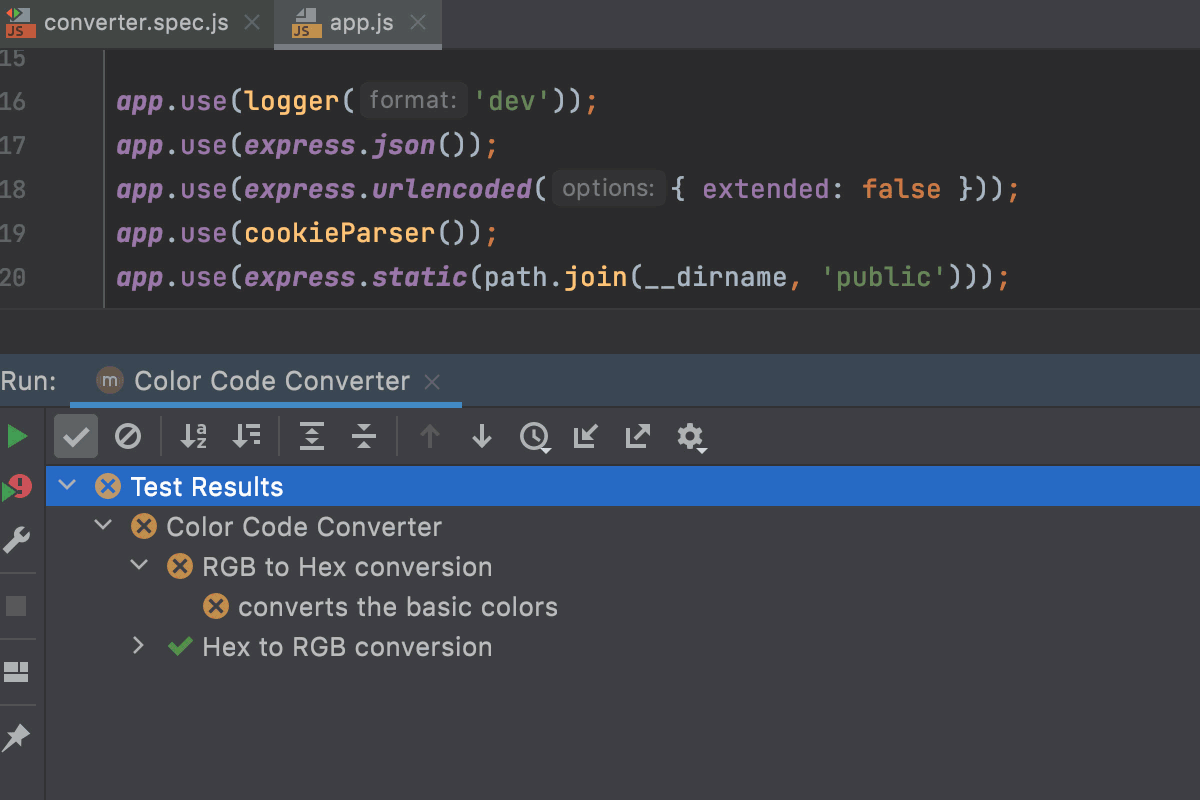
Task: Pin the Run tool window tab
Action: [x=17, y=737]
